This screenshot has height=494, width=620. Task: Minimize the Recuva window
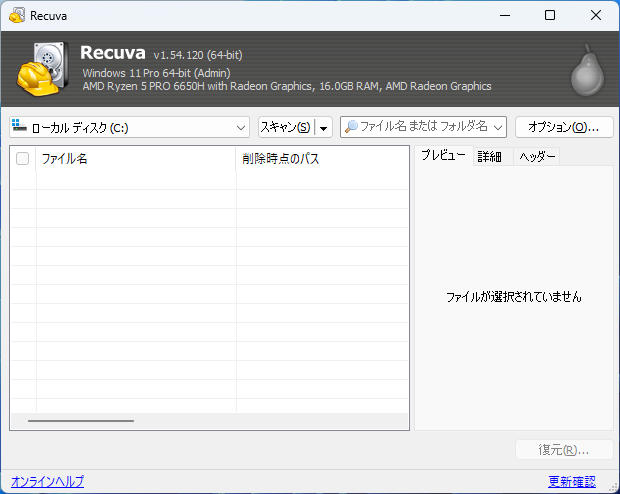point(505,15)
